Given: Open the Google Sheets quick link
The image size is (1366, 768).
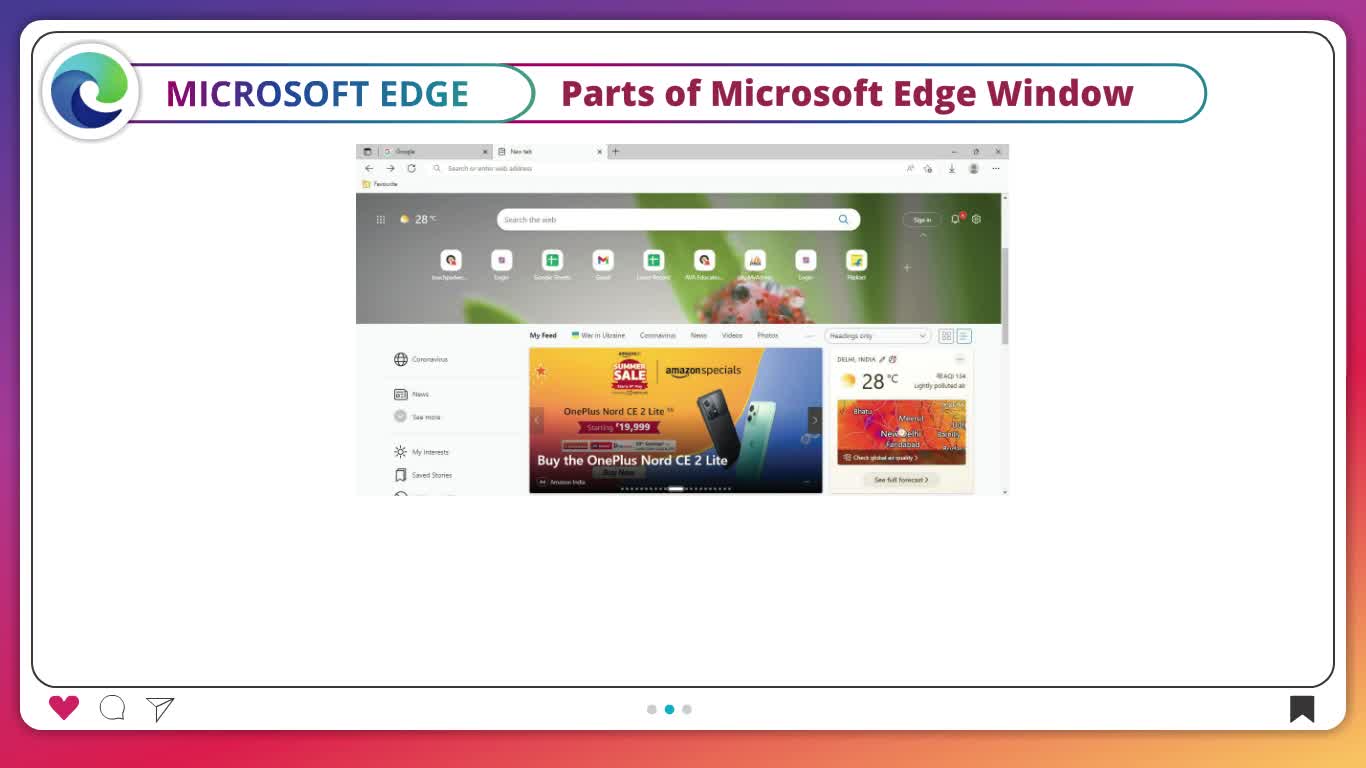Looking at the screenshot, I should pyautogui.click(x=552, y=265).
